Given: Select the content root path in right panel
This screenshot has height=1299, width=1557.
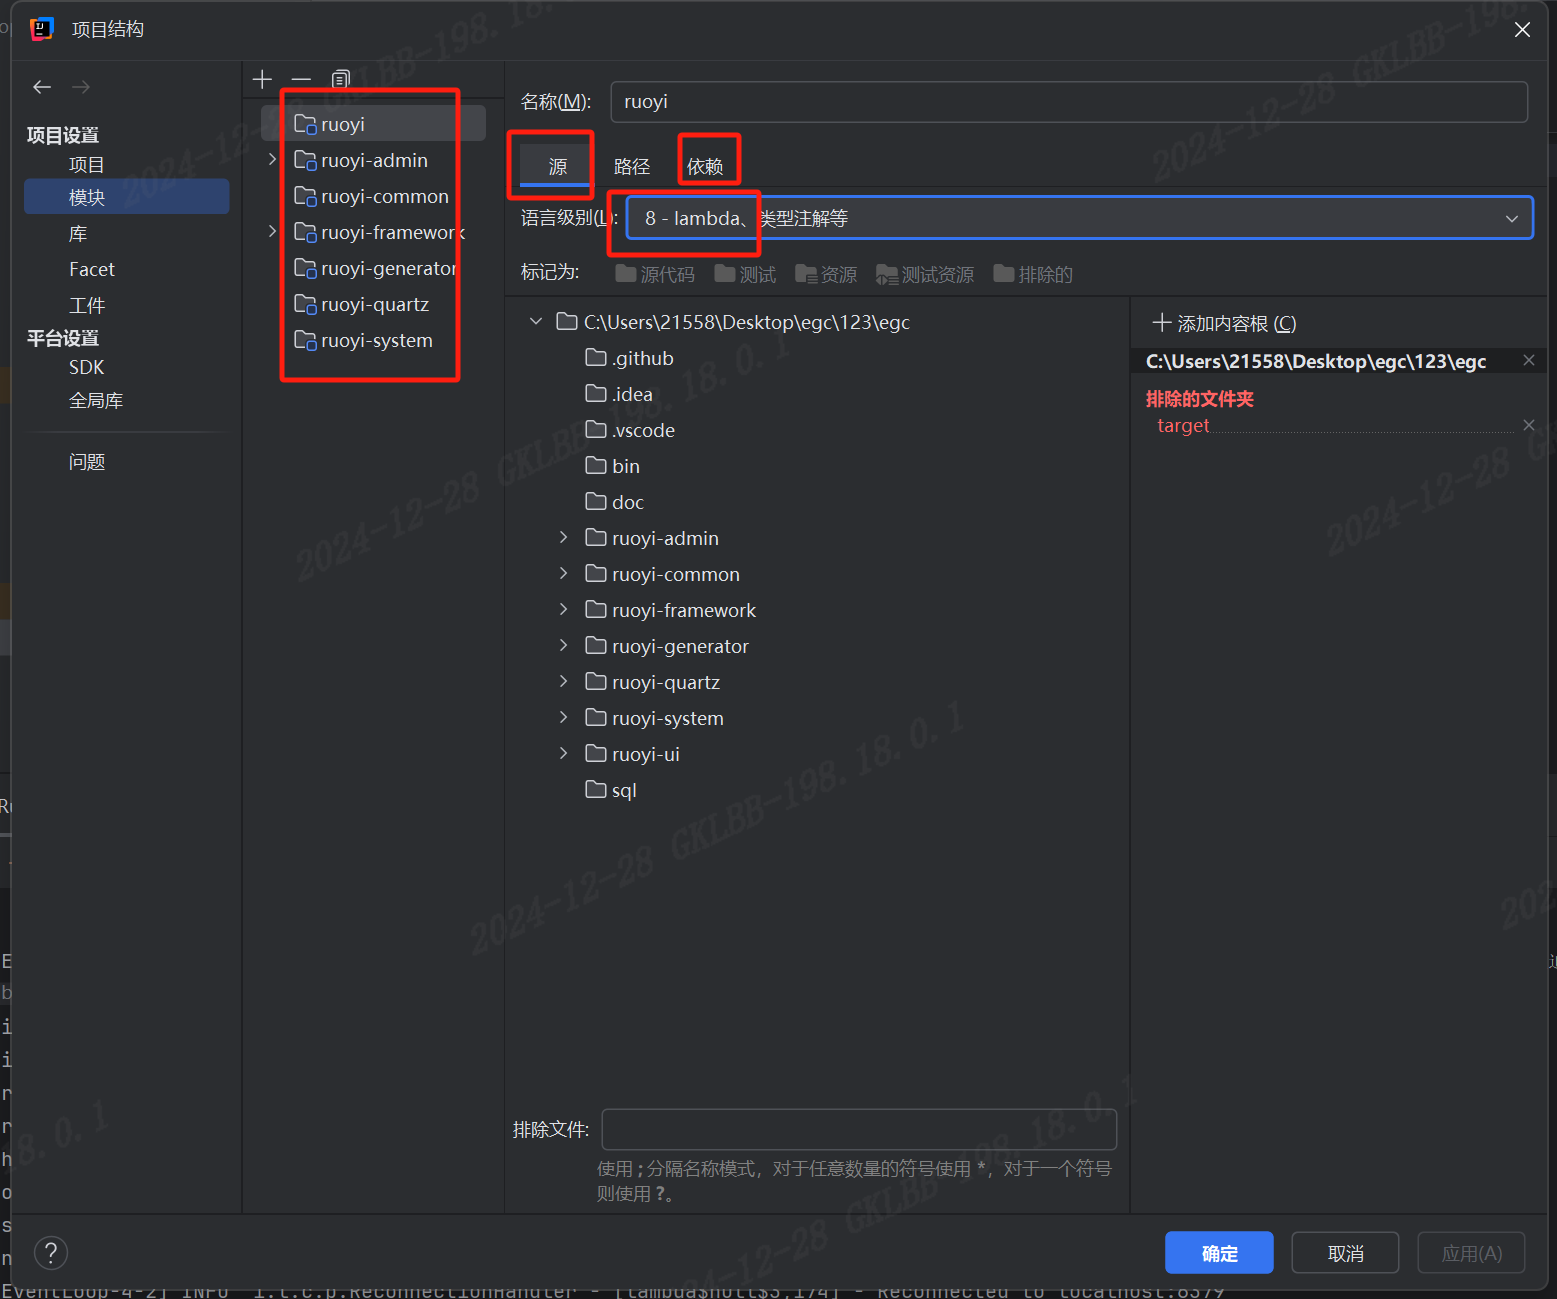Looking at the screenshot, I should (1316, 361).
